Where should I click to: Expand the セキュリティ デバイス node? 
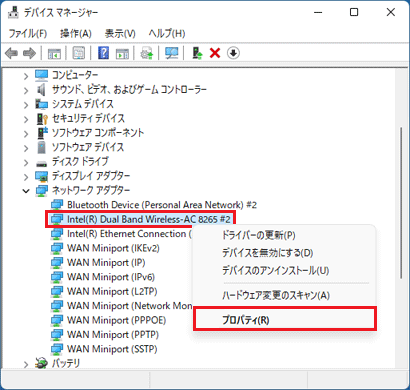click(x=26, y=119)
